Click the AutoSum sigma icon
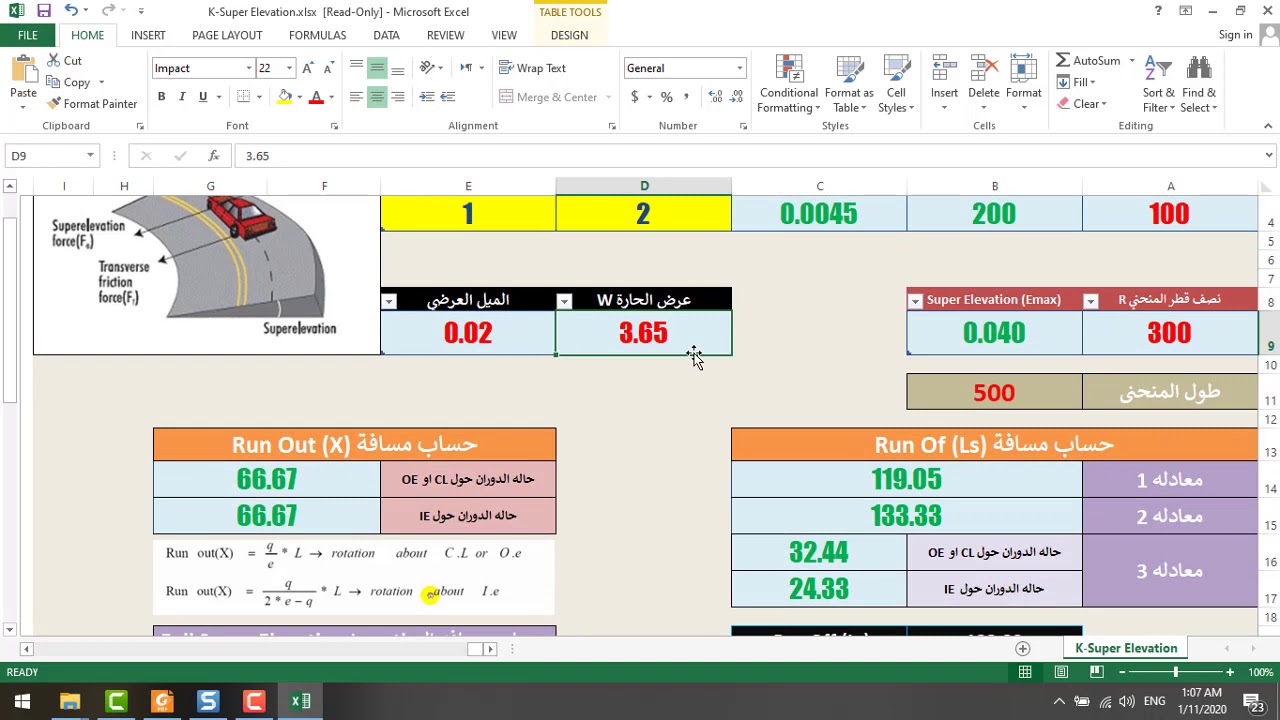1280x720 pixels. tap(1088, 61)
